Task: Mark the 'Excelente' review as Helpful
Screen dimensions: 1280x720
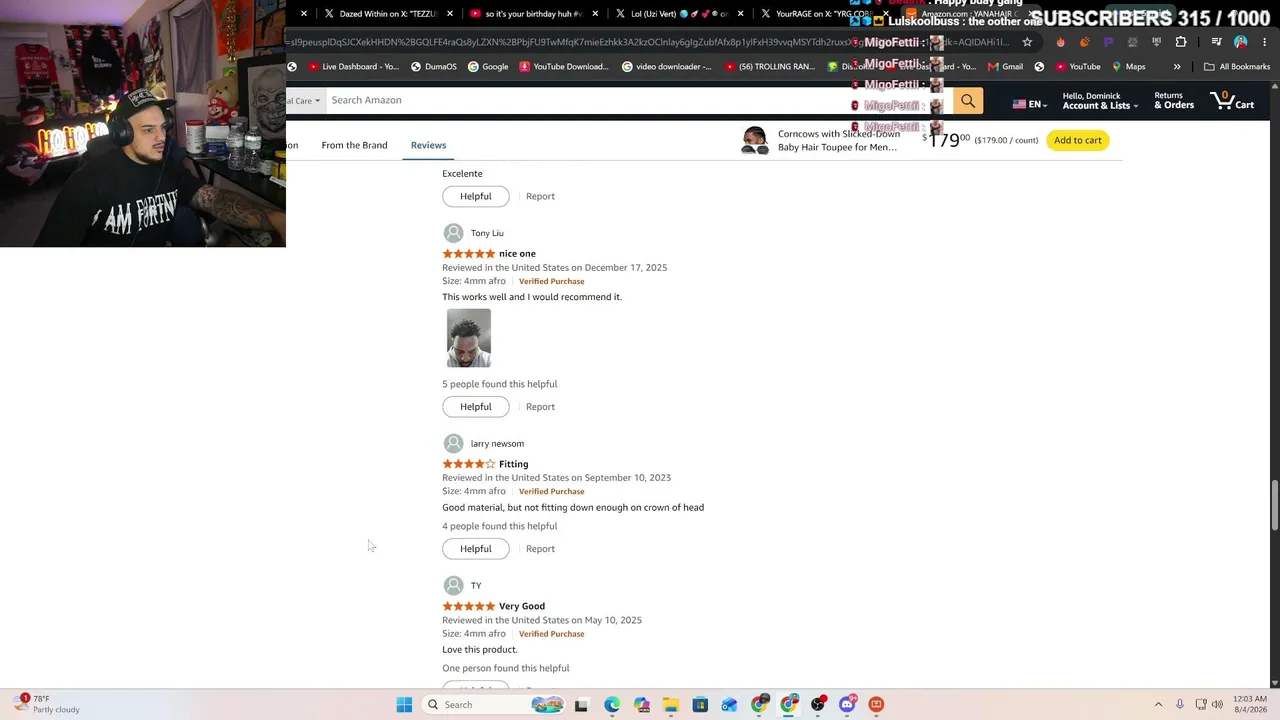Action: pos(476,196)
